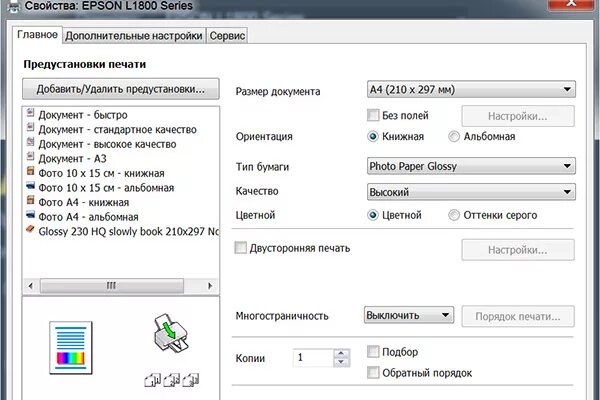600x400 pixels.
Task: Click 'Настройки...' button next to duplex printing
Action: 518,250
